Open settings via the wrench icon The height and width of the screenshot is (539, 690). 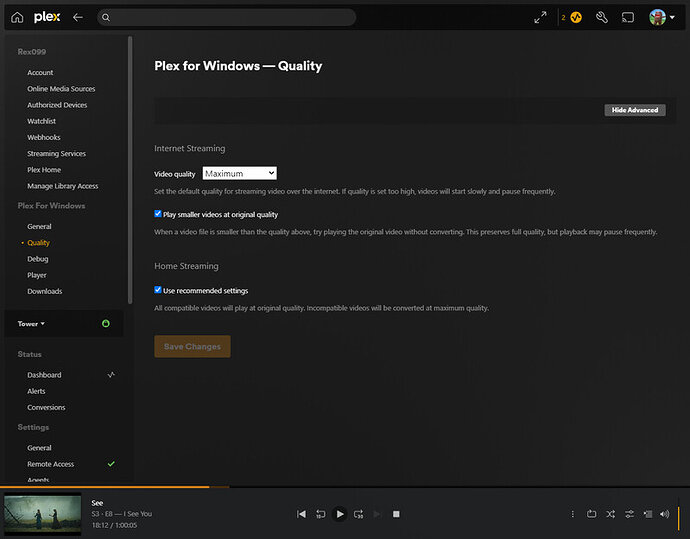[602, 18]
